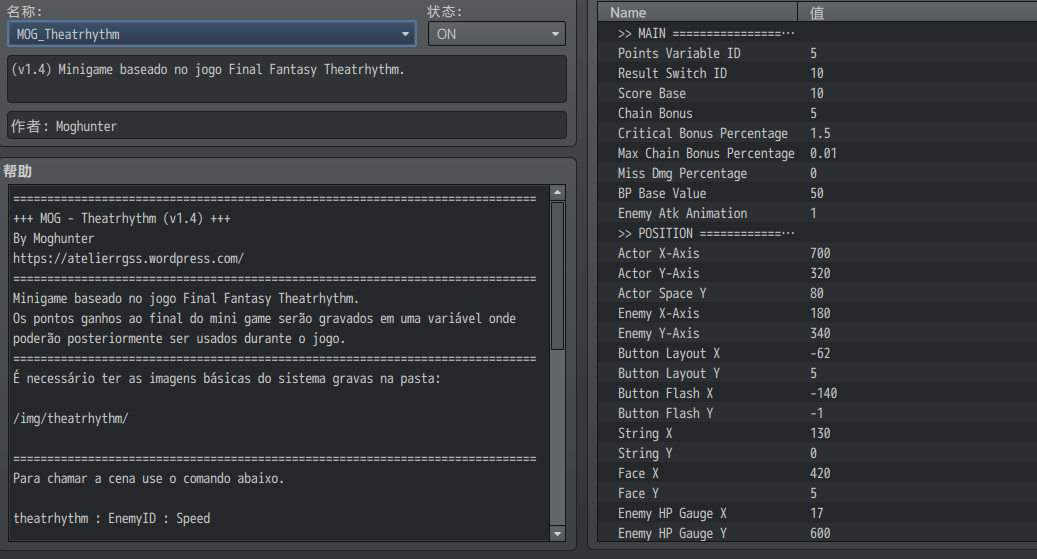1037x559 pixels.
Task: Select the Enemy X-Axis parameter
Action: tap(817, 313)
